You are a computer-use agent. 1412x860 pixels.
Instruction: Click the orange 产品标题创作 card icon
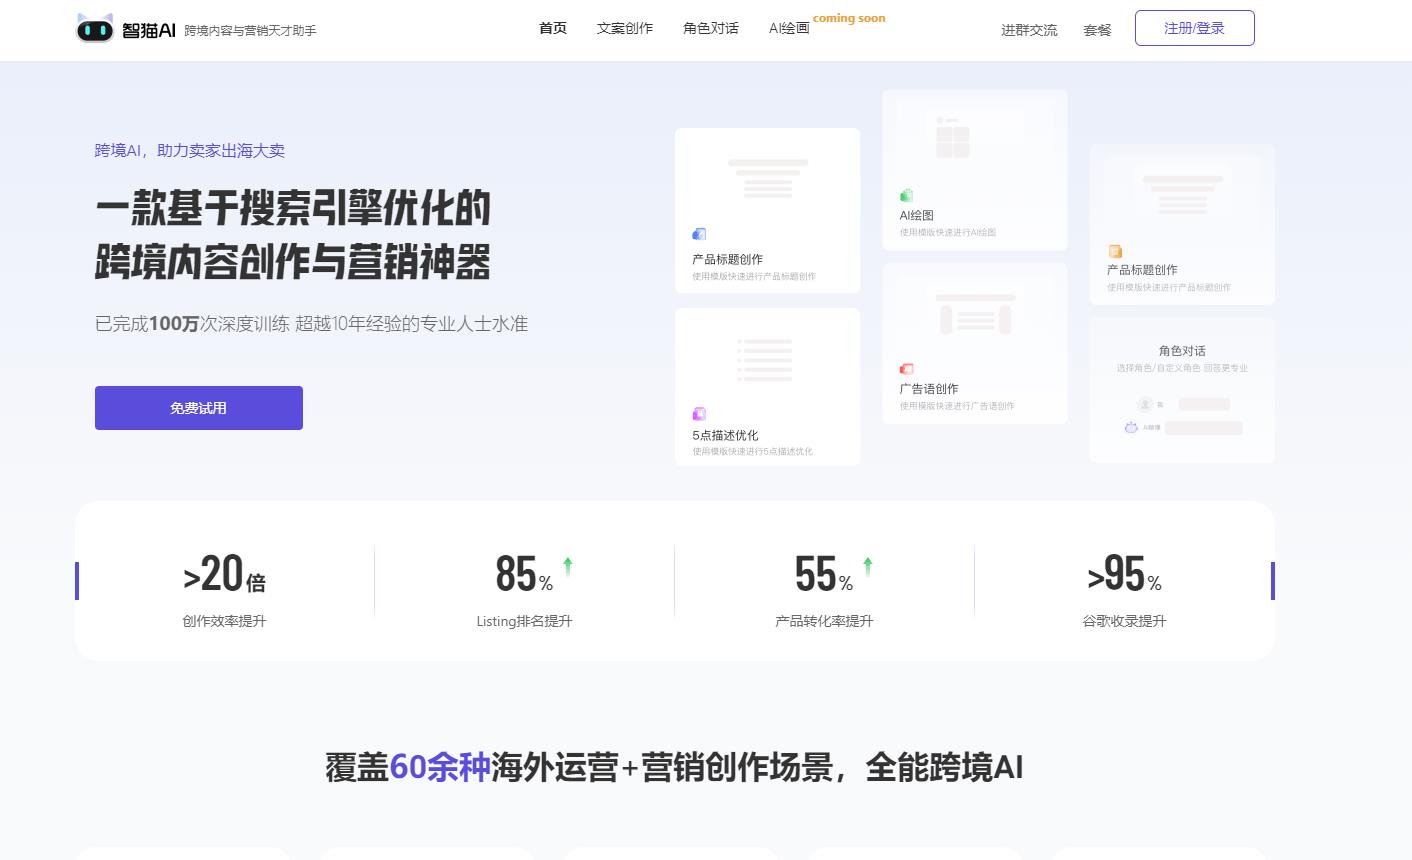coord(1115,252)
